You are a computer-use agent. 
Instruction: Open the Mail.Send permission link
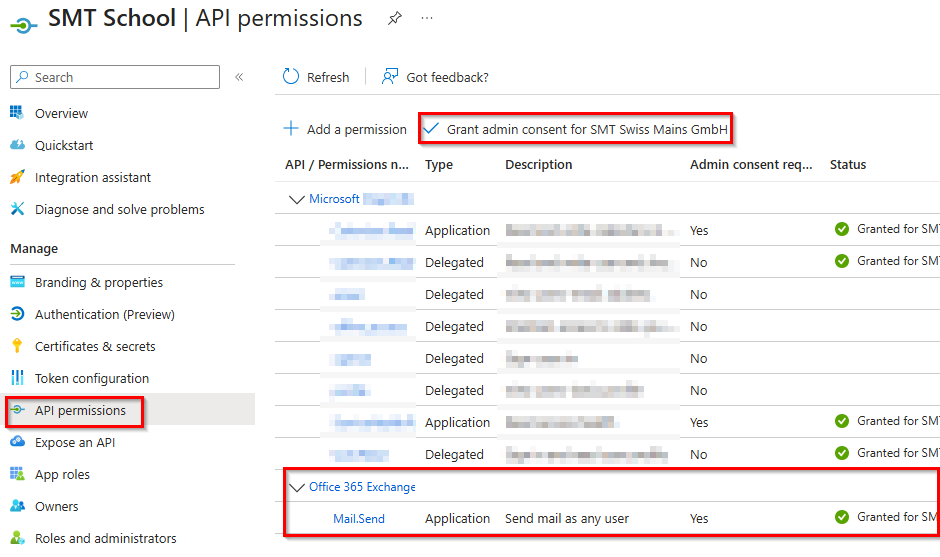[358, 518]
